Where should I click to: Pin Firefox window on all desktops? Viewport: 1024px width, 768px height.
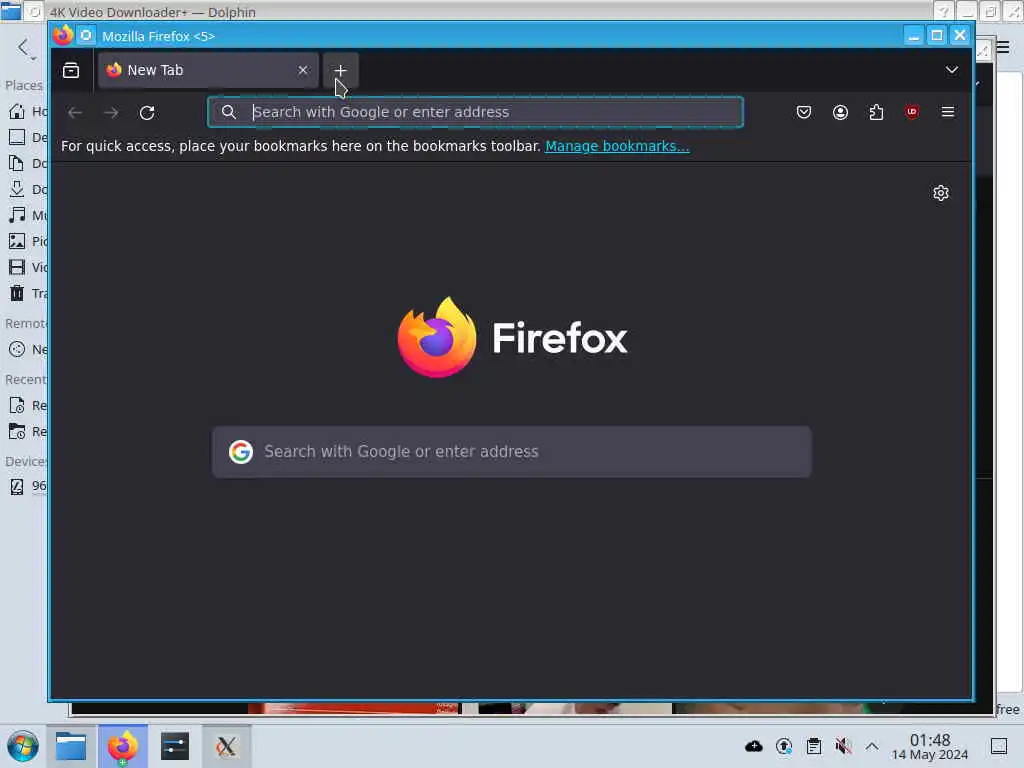coord(86,35)
